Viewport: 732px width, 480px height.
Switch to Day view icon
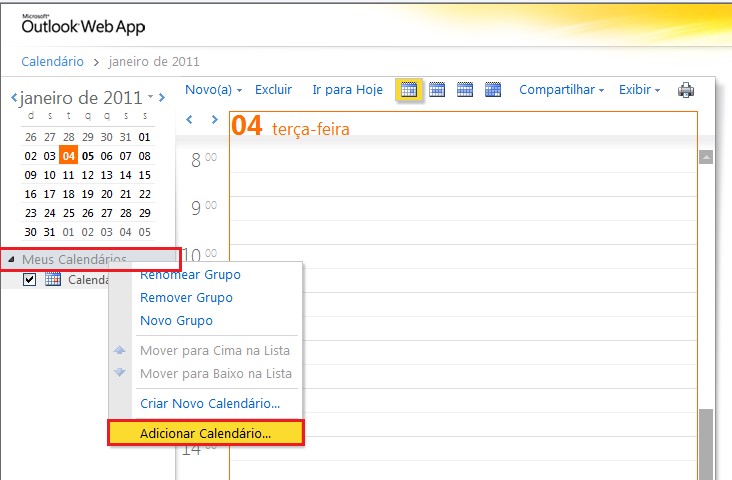tap(408, 90)
